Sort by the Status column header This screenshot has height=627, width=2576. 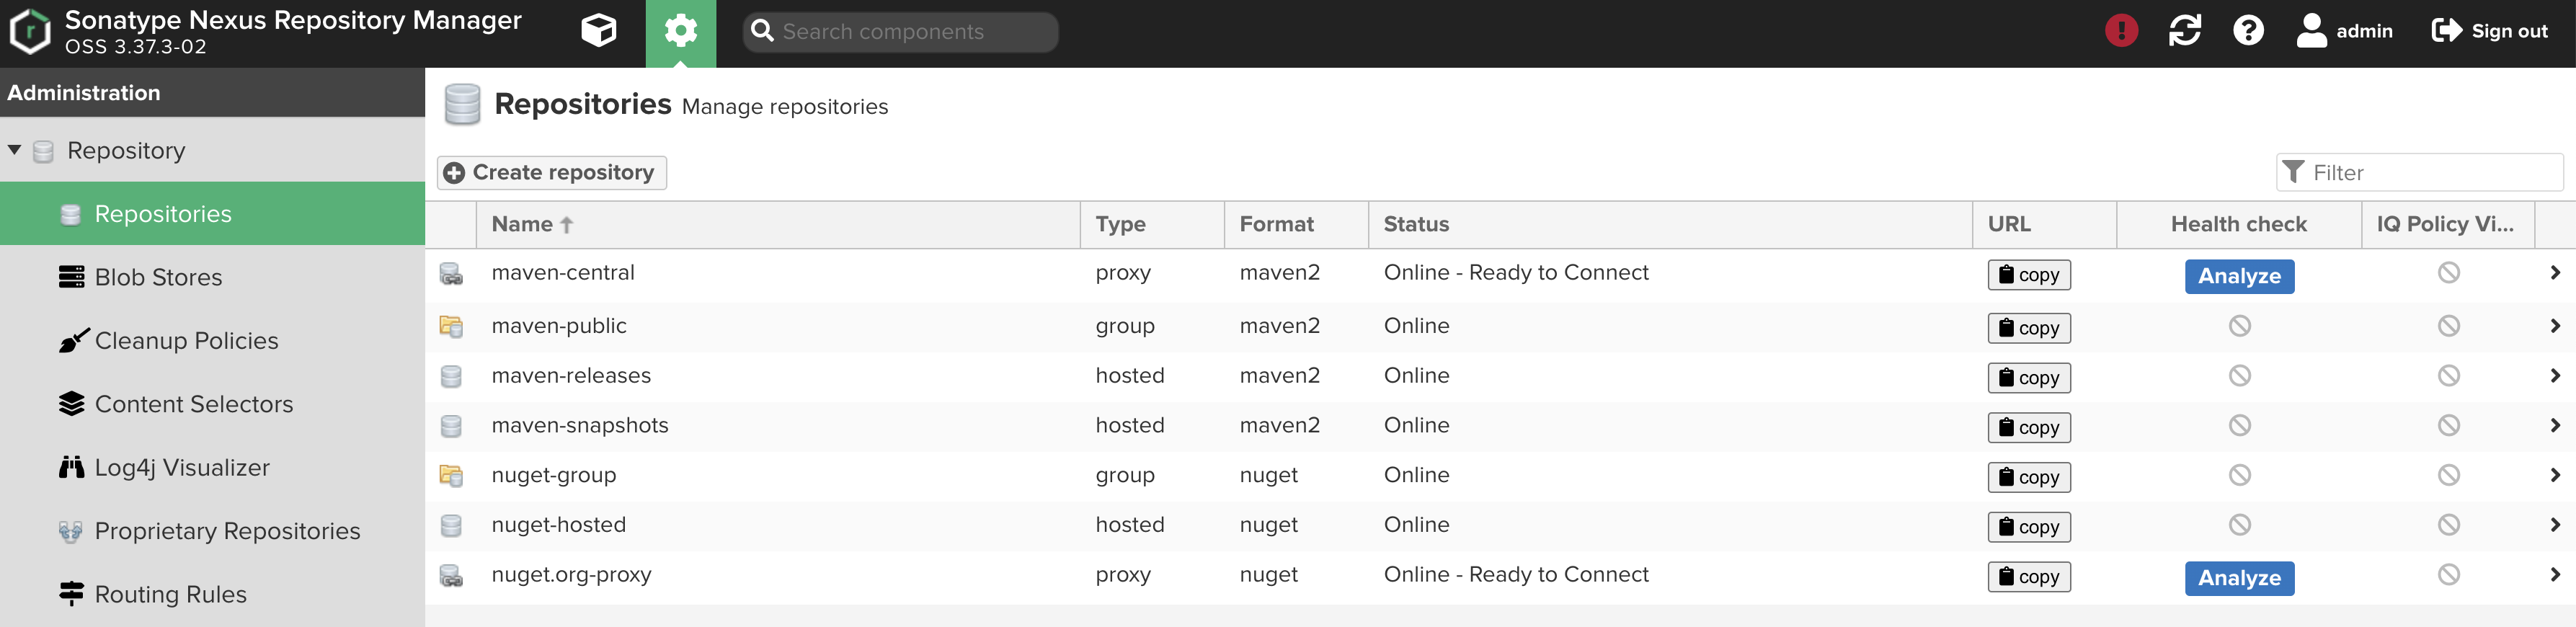(1670, 224)
